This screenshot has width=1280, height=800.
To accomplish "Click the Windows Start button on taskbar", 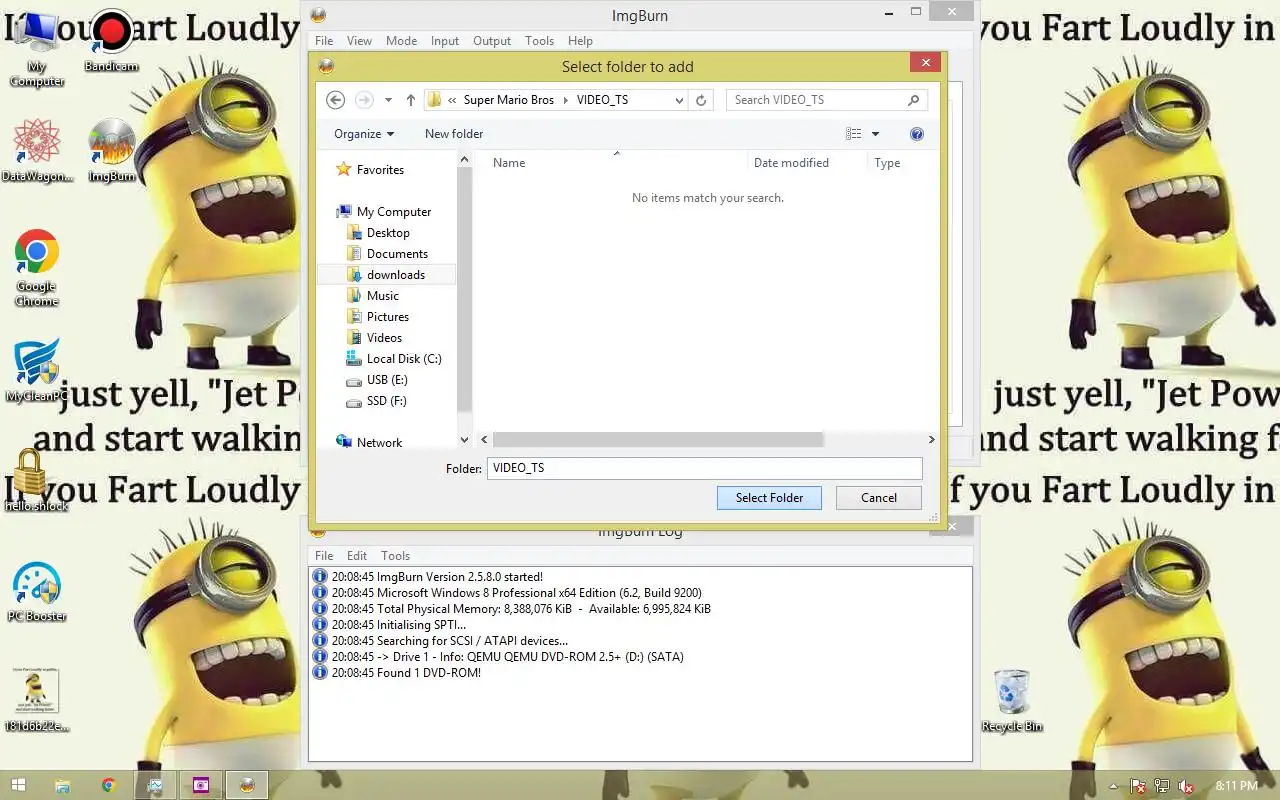I will click(18, 786).
